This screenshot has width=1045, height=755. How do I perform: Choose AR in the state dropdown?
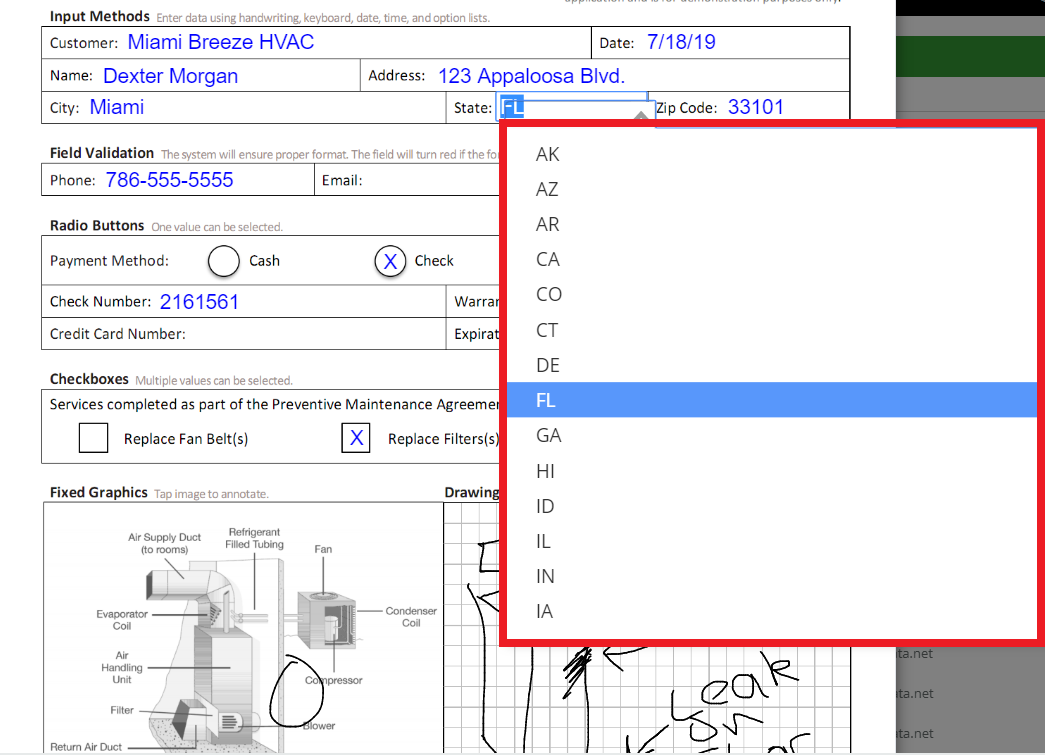point(772,225)
